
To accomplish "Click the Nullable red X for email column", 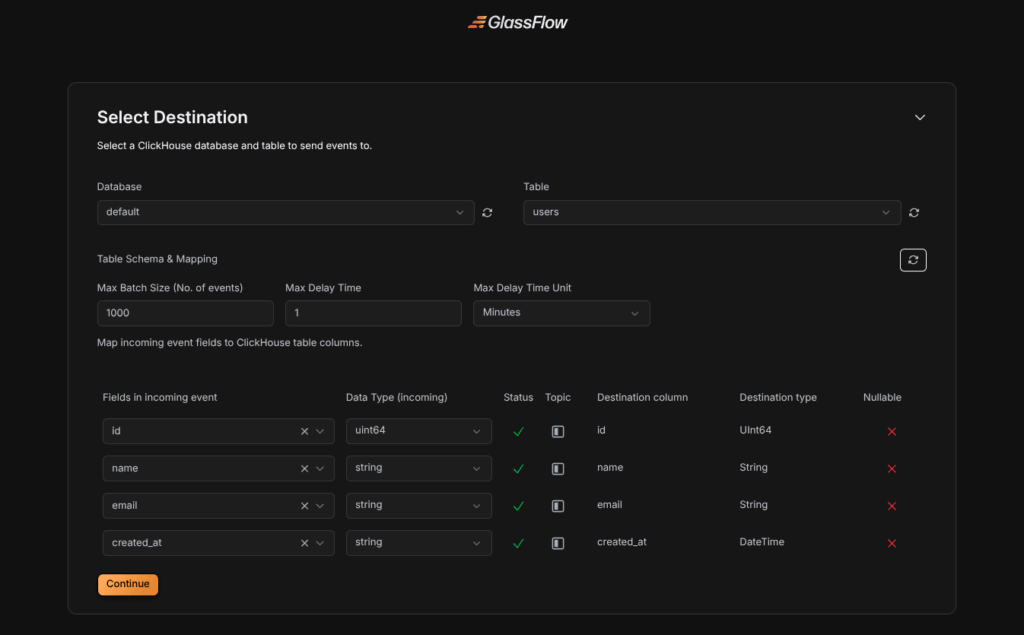I will (891, 506).
